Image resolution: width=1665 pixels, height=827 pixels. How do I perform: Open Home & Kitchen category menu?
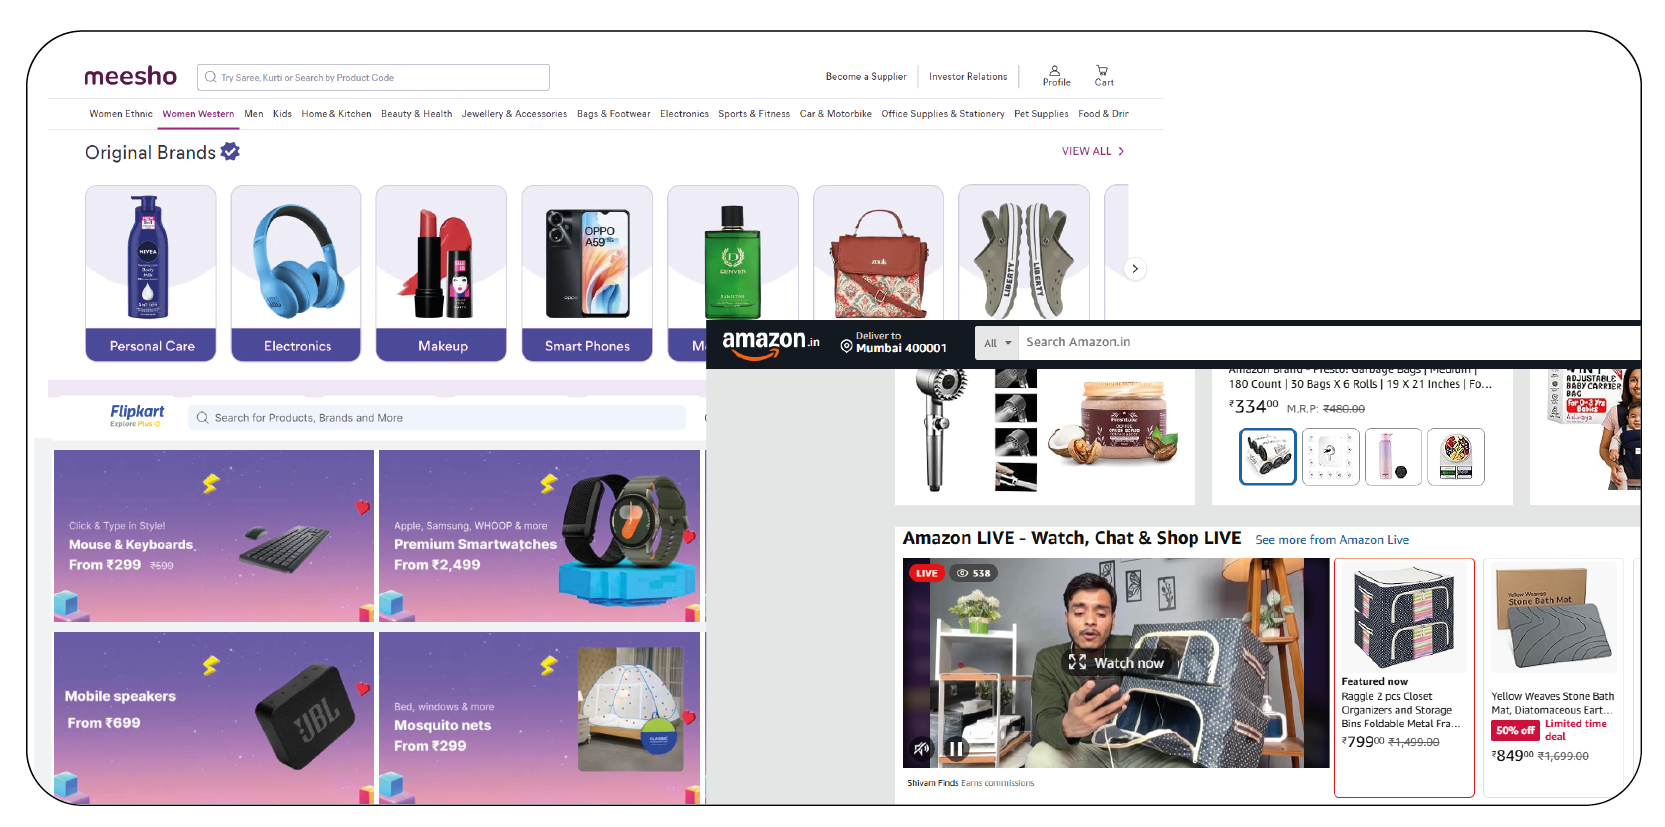[x=336, y=114]
